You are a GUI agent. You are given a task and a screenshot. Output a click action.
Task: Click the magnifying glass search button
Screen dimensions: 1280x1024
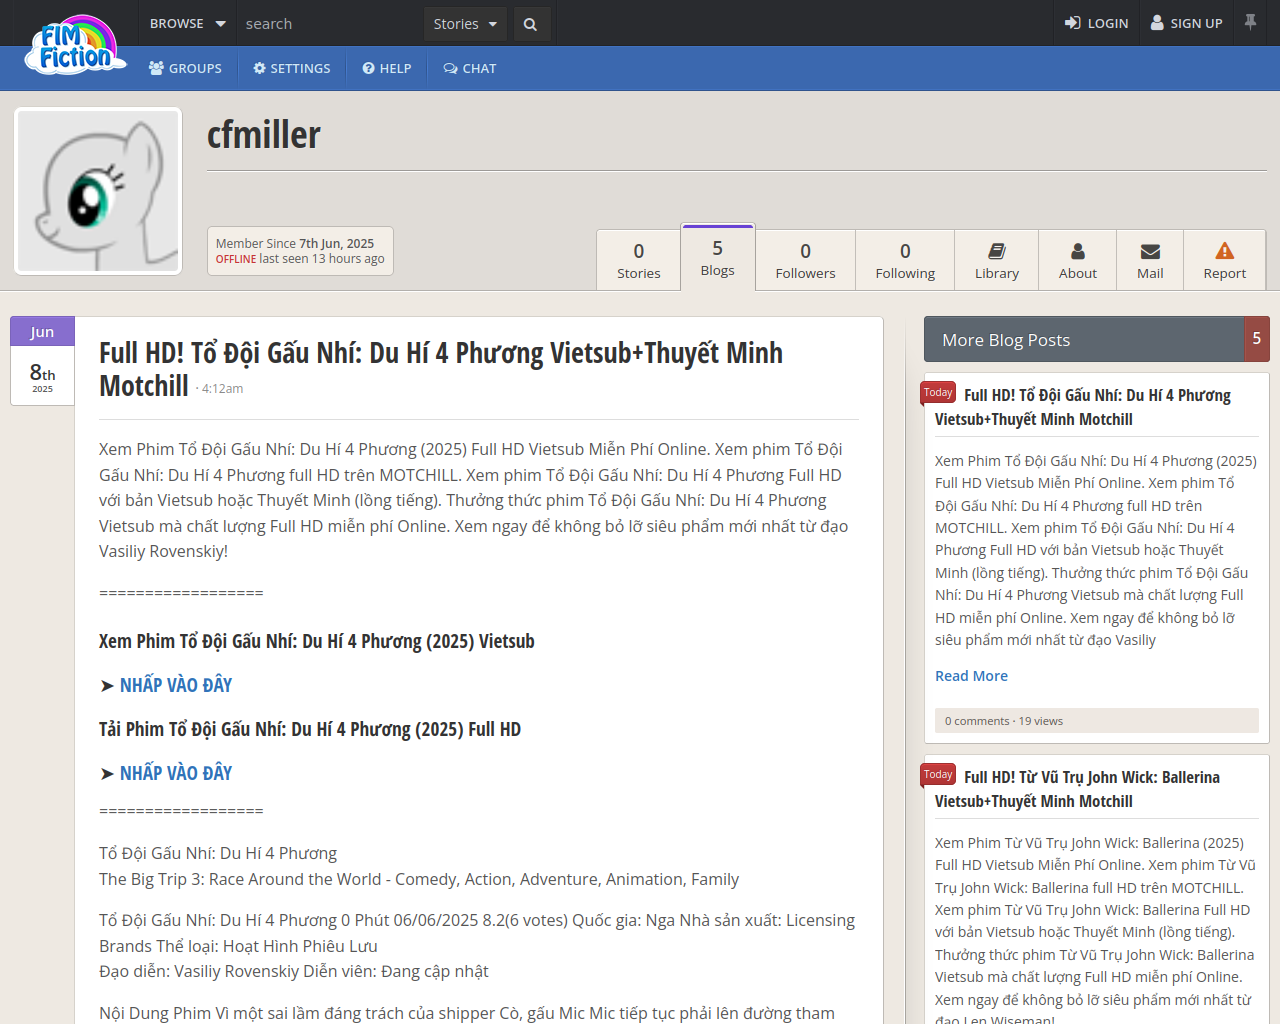pos(530,24)
